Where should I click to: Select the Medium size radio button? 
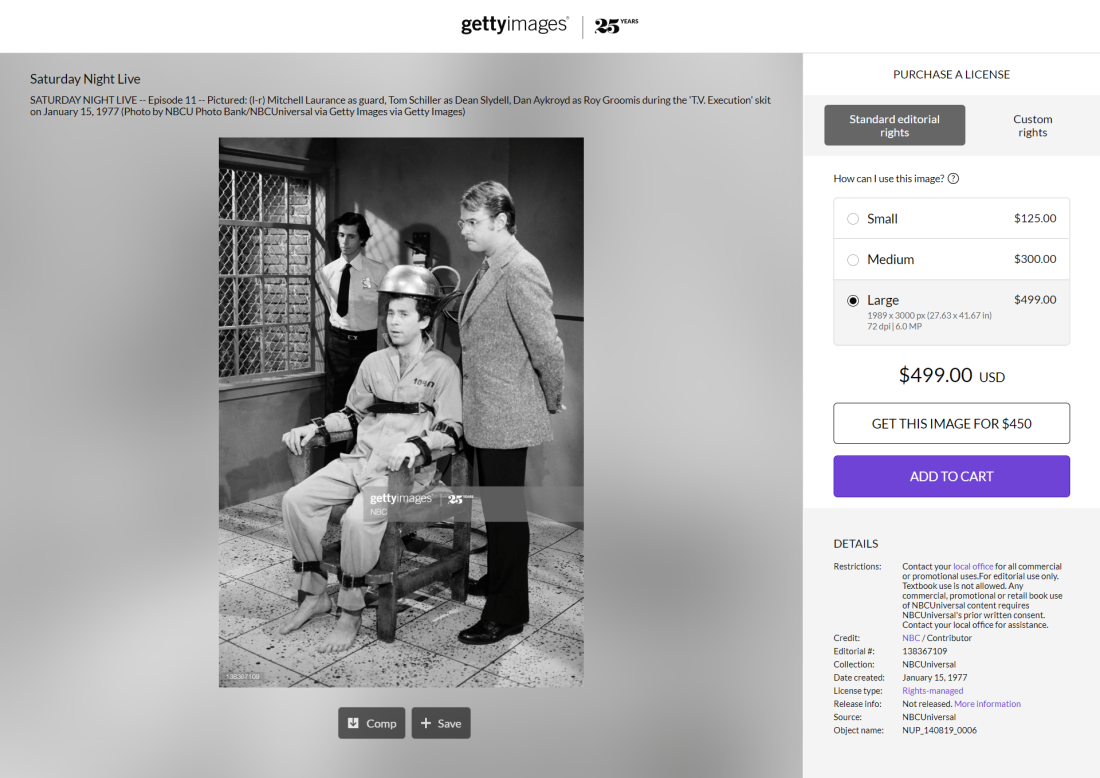[x=853, y=260]
